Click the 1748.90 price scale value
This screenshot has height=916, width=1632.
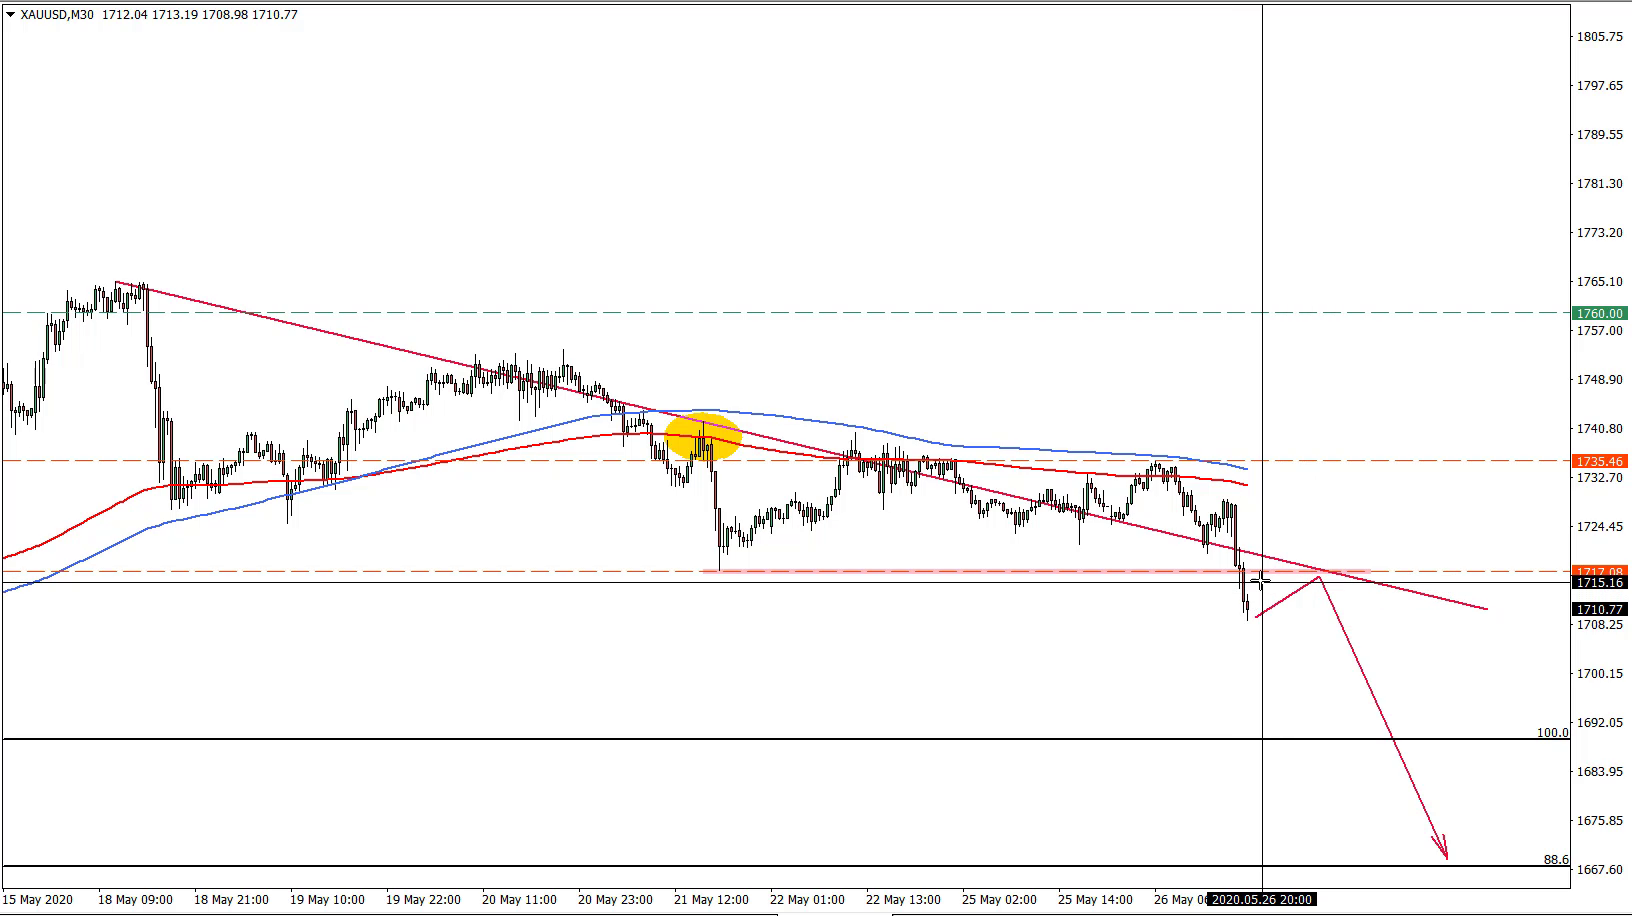[1599, 380]
